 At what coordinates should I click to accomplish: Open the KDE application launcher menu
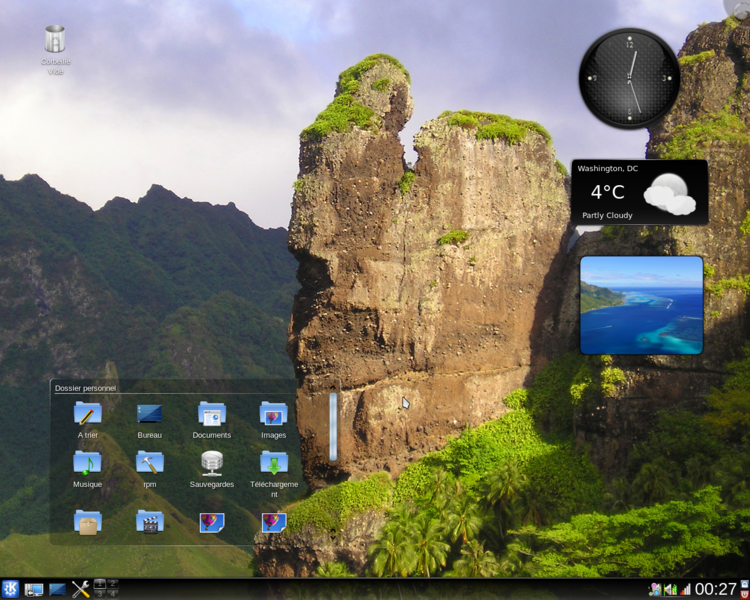[x=11, y=589]
